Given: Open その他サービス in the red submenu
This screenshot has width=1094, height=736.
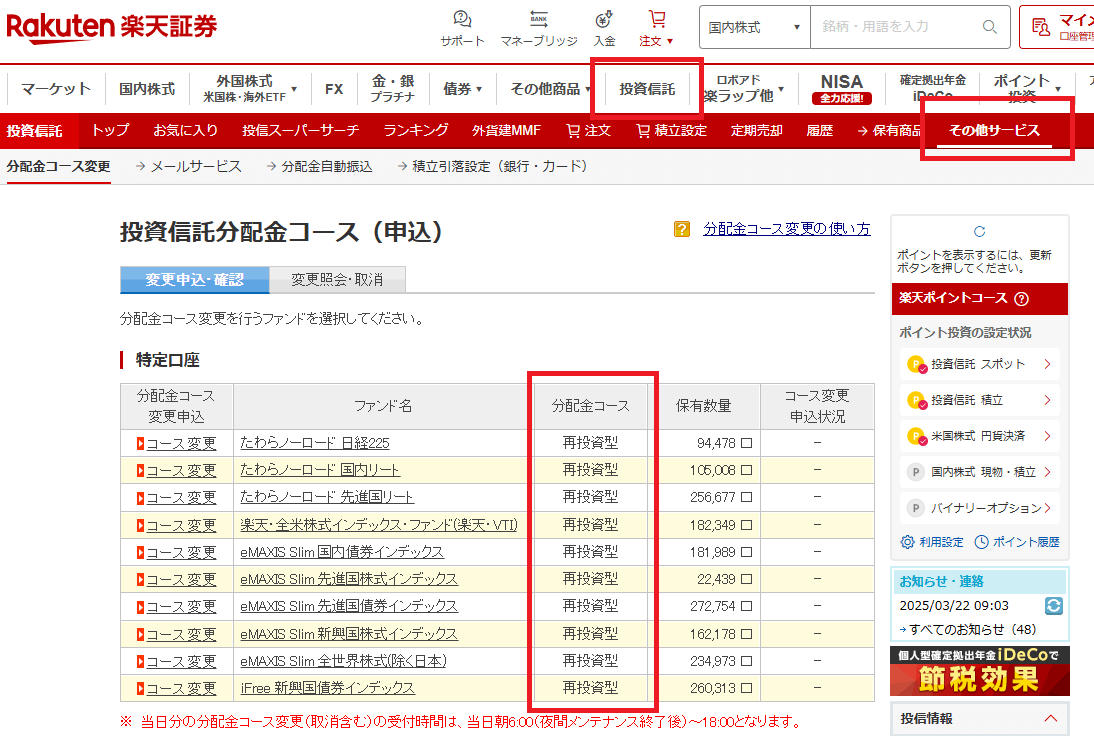Looking at the screenshot, I should (x=994, y=130).
